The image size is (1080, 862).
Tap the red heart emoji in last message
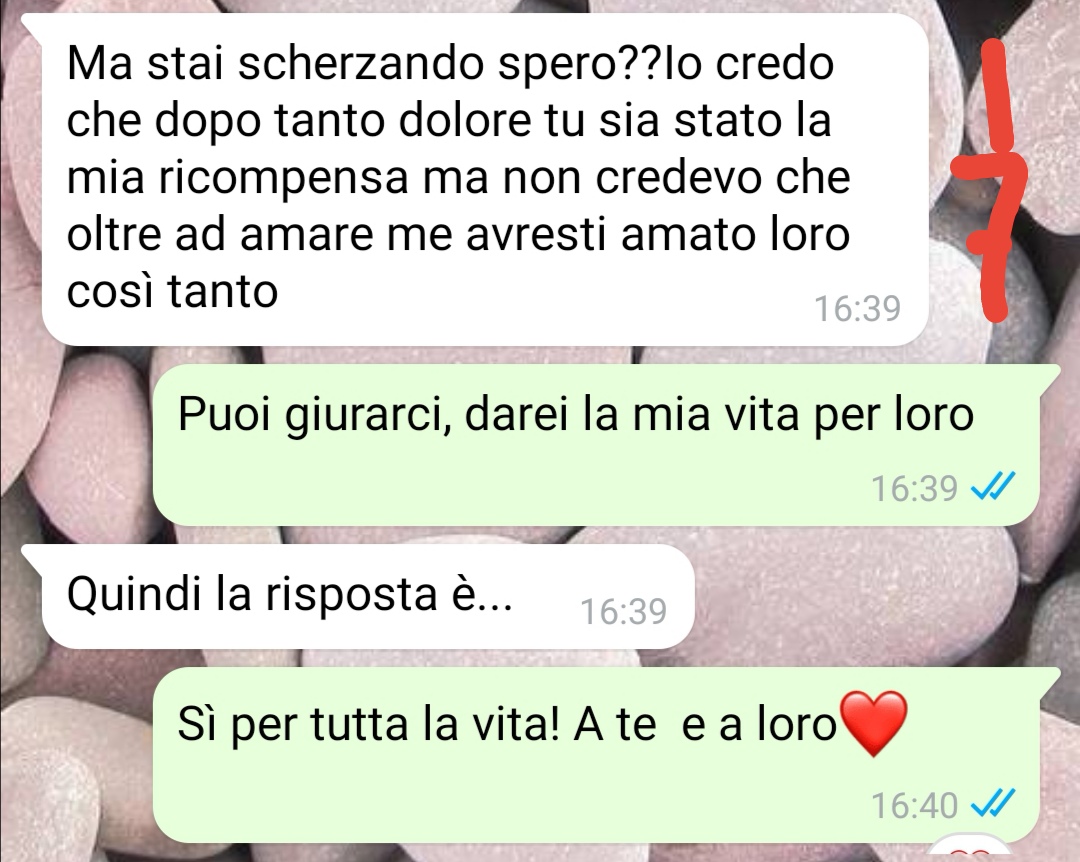(873, 724)
